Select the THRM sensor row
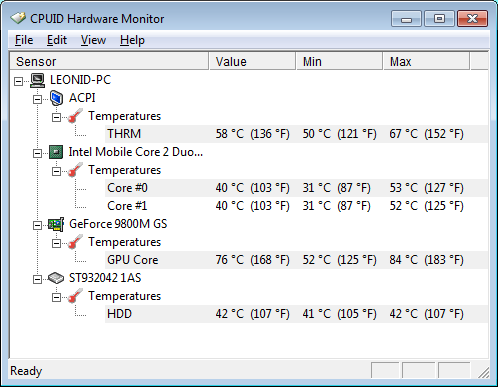 coord(297,134)
